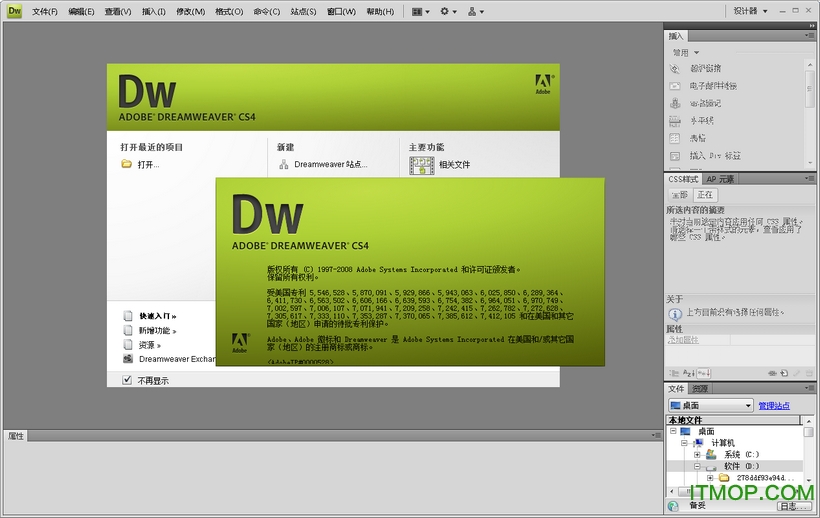Click the 日志... button in Files panel

pyautogui.click(x=795, y=506)
